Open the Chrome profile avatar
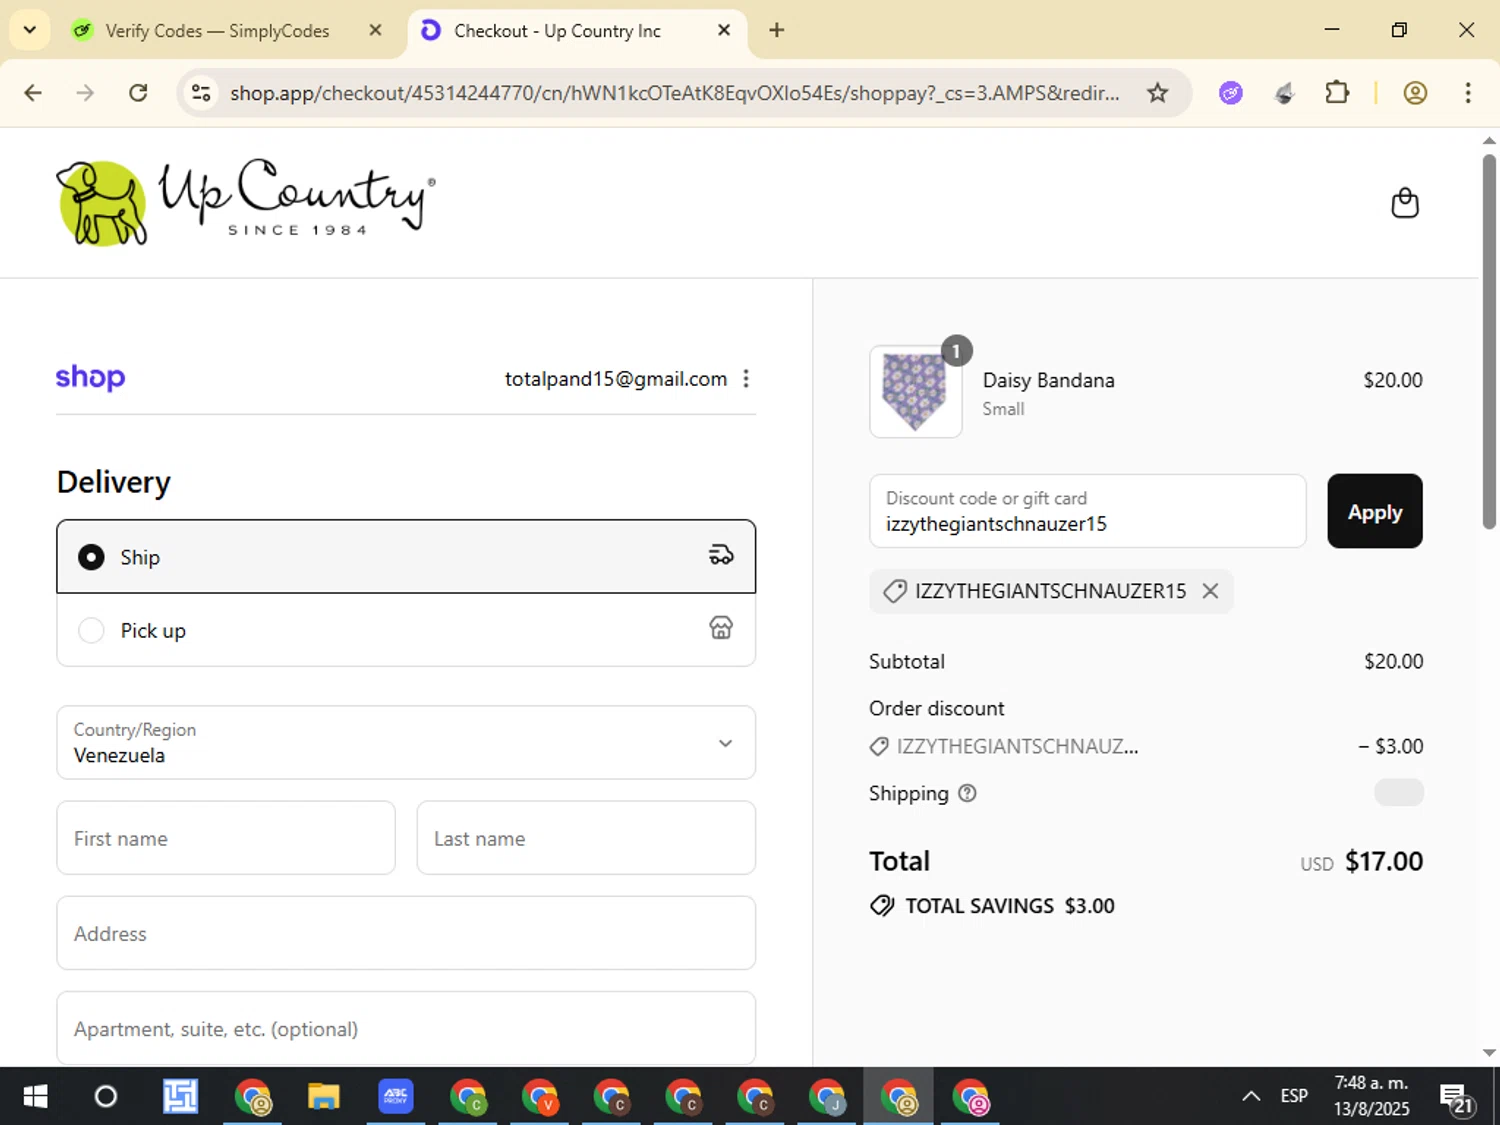 pos(1415,93)
